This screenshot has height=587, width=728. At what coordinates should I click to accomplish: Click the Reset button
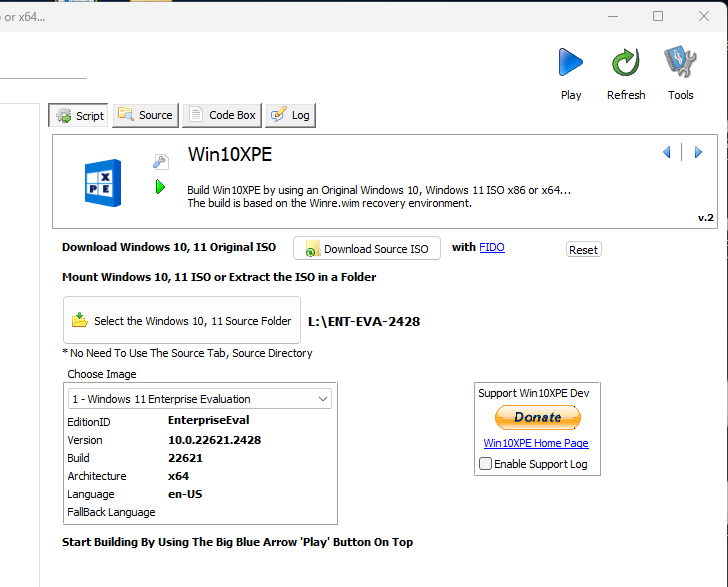pyautogui.click(x=584, y=250)
